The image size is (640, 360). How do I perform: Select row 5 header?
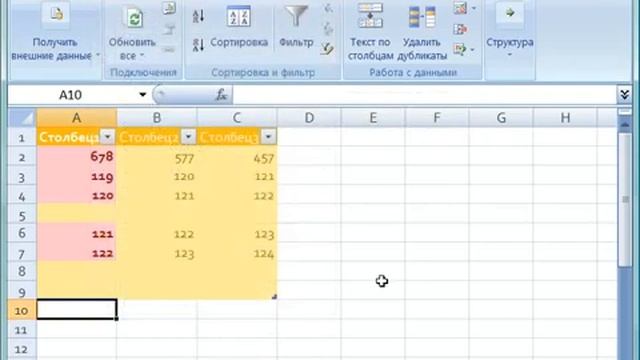pos(22,215)
